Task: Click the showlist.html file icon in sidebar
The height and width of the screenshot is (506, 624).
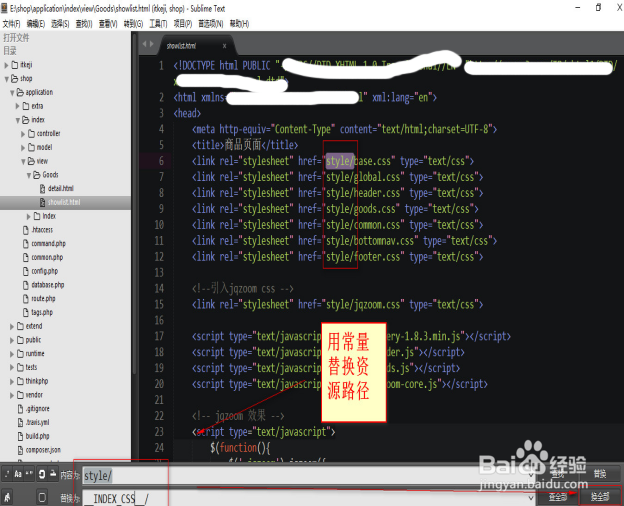Action: 43,202
